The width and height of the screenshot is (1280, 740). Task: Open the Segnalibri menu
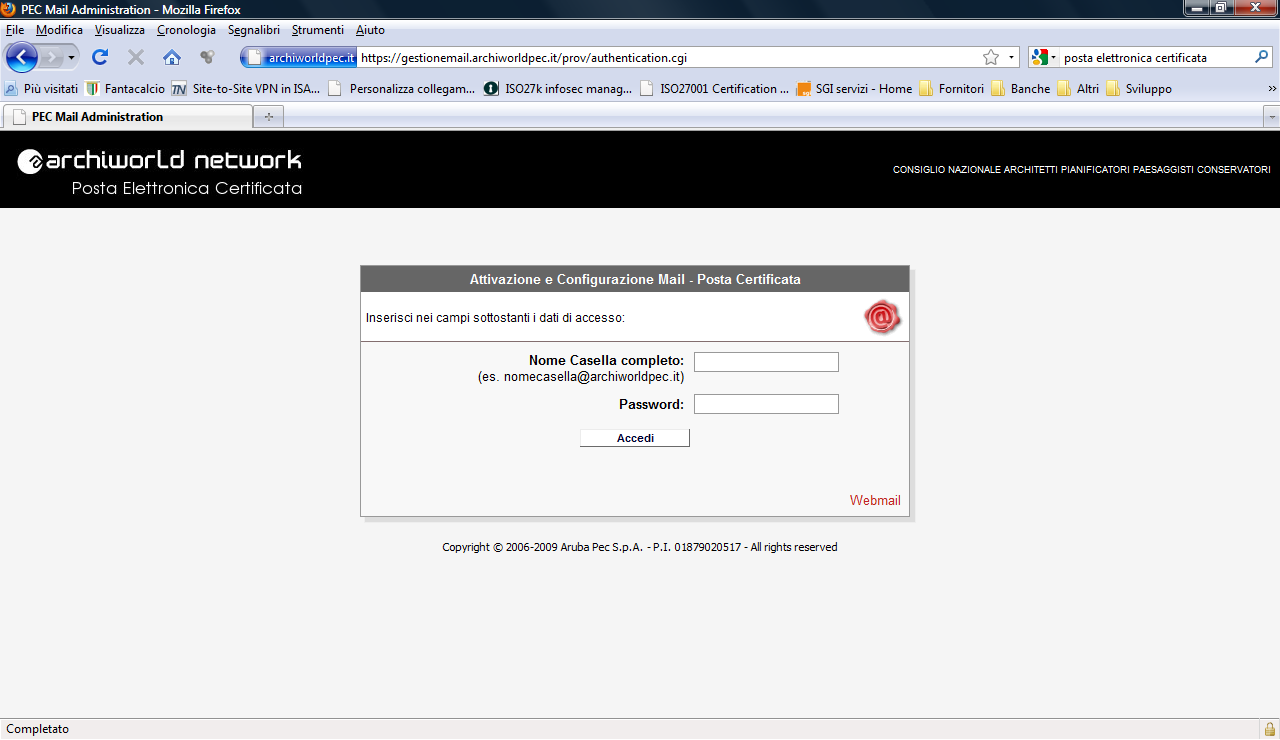(x=254, y=30)
